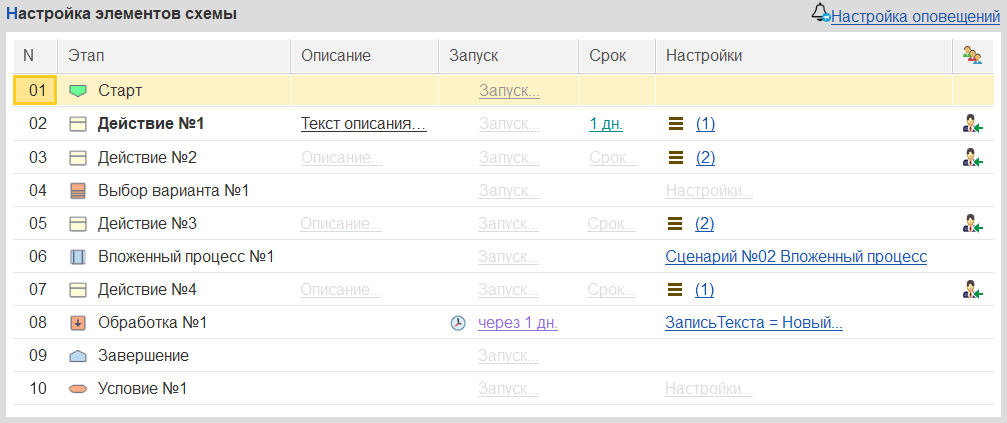The height and width of the screenshot is (423, 1007).
Task: Select row number 01 cell
Action: point(36,91)
